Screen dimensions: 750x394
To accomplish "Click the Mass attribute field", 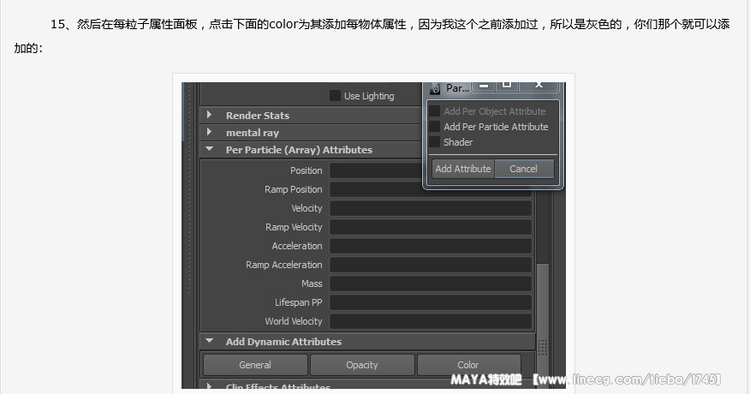I will (430, 284).
